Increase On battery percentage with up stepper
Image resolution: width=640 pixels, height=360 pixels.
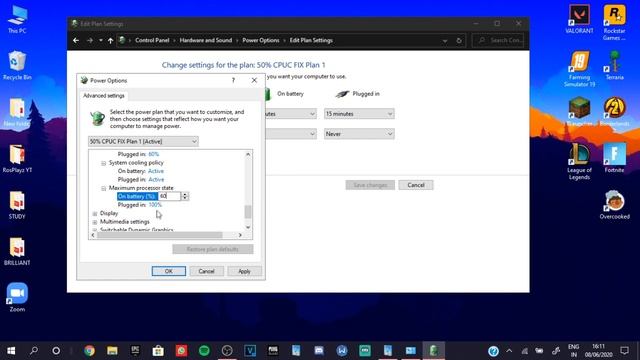tap(185, 194)
